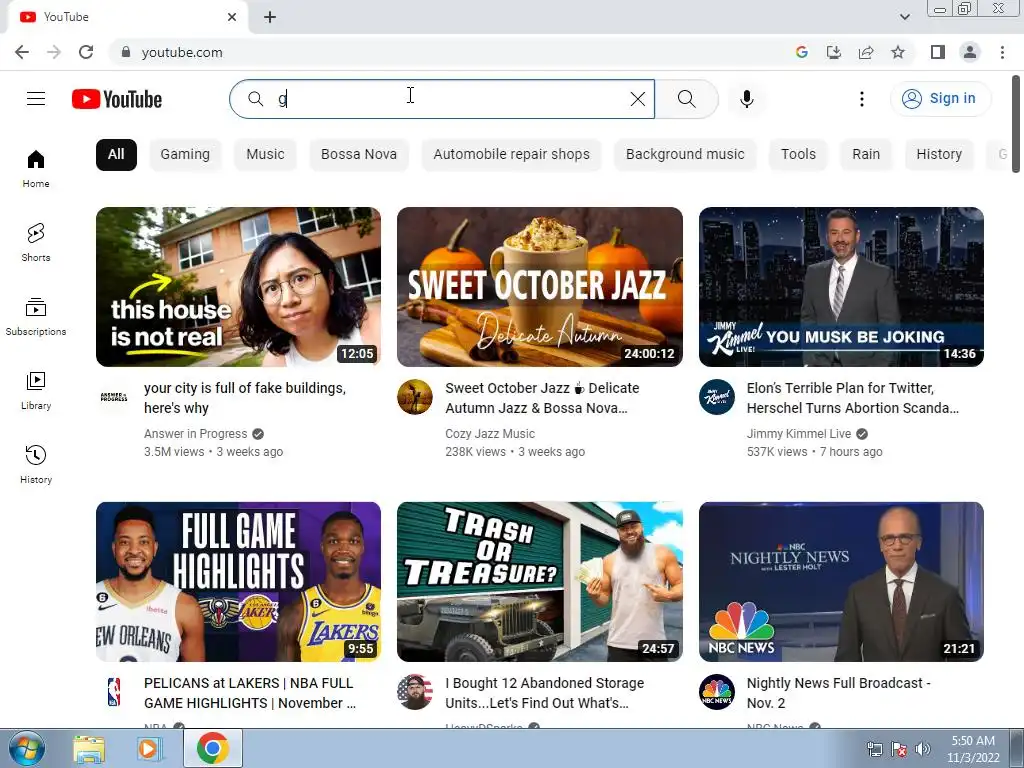Click the NBC News channel avatar
Image resolution: width=1024 pixels, height=768 pixels.
coord(716,692)
